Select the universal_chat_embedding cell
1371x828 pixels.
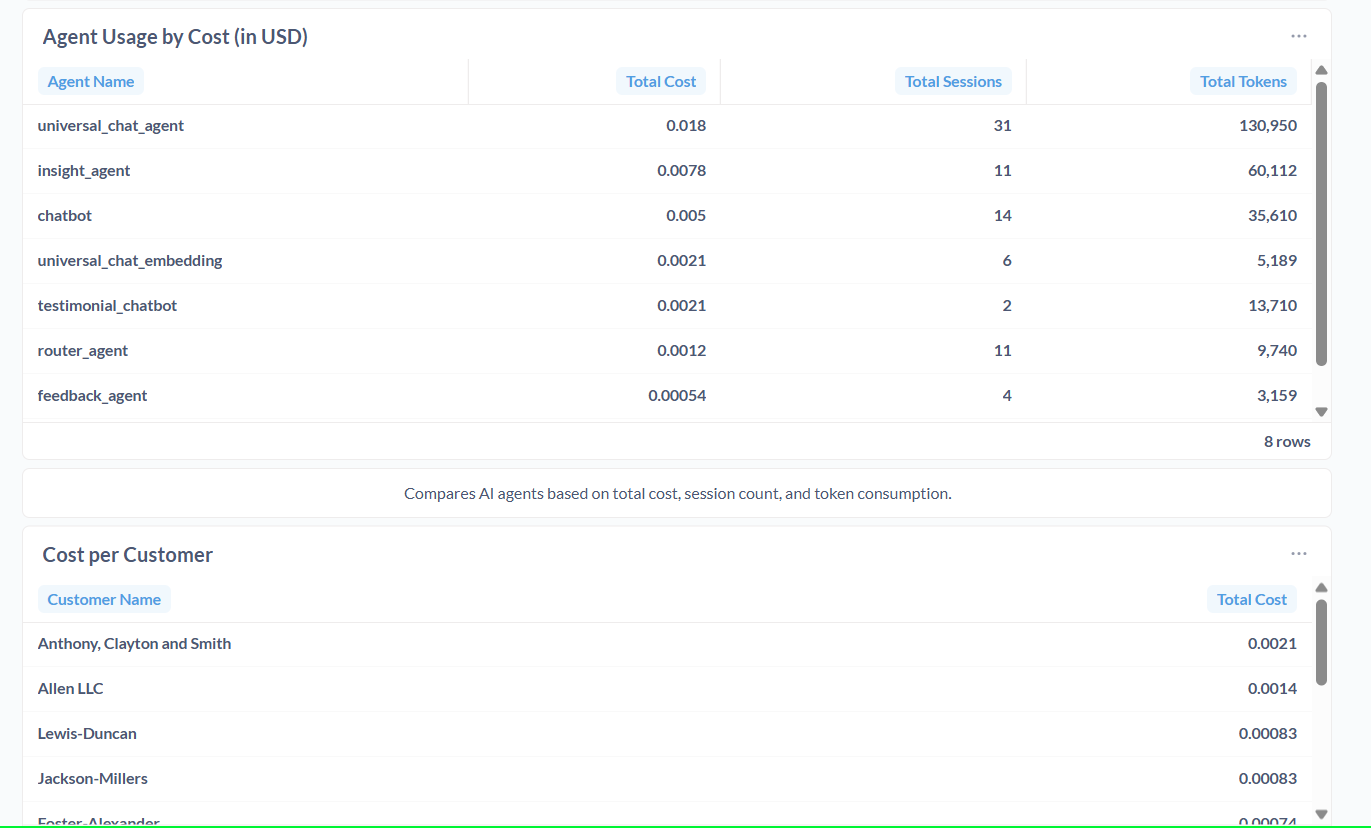click(x=130, y=261)
